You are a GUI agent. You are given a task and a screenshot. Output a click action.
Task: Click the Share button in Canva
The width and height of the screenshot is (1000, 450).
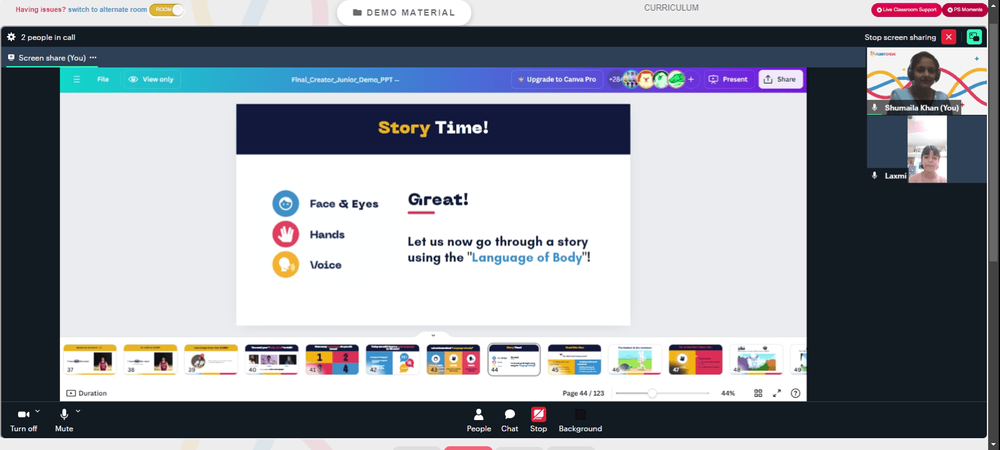pyautogui.click(x=780, y=80)
